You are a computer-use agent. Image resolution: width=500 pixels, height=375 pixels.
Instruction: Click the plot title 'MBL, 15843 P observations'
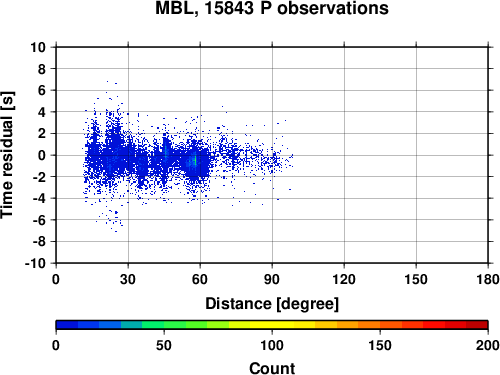click(272, 8)
